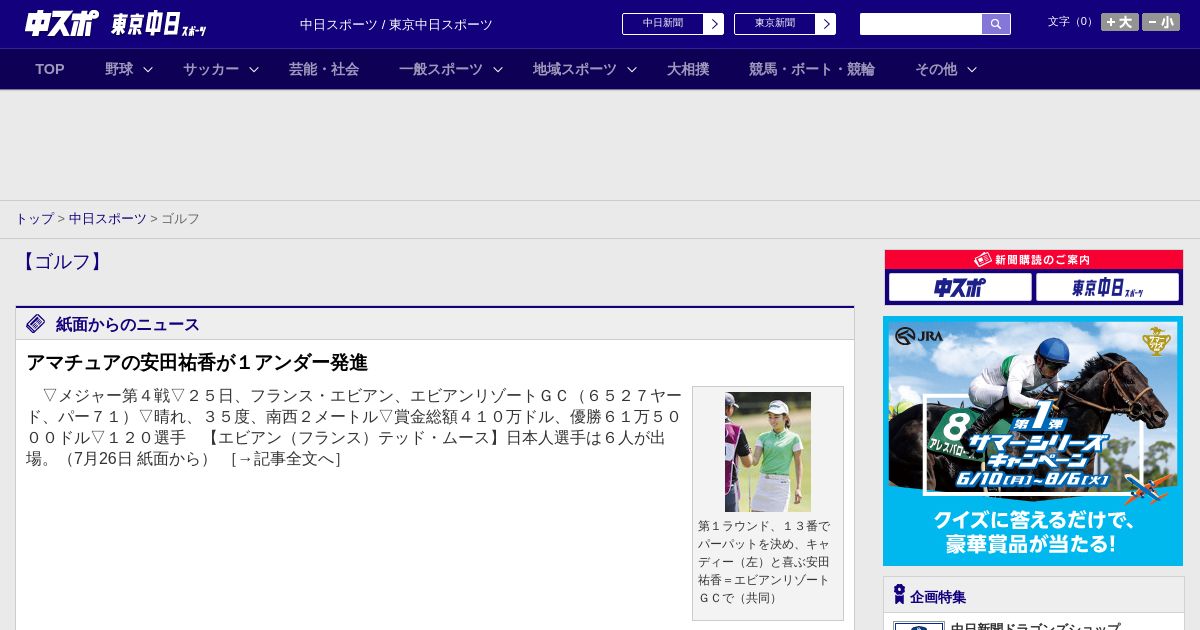Expand the 一般スポーツ dropdown chevron

click(498, 69)
